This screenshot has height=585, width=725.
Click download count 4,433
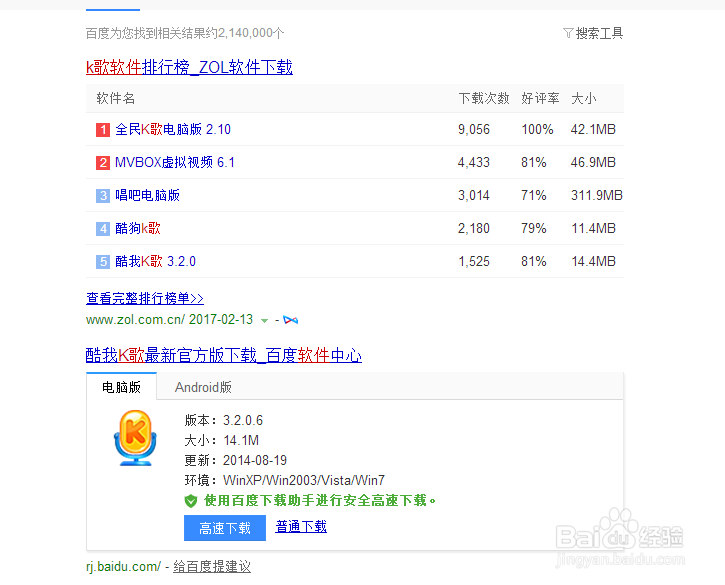tap(474, 162)
